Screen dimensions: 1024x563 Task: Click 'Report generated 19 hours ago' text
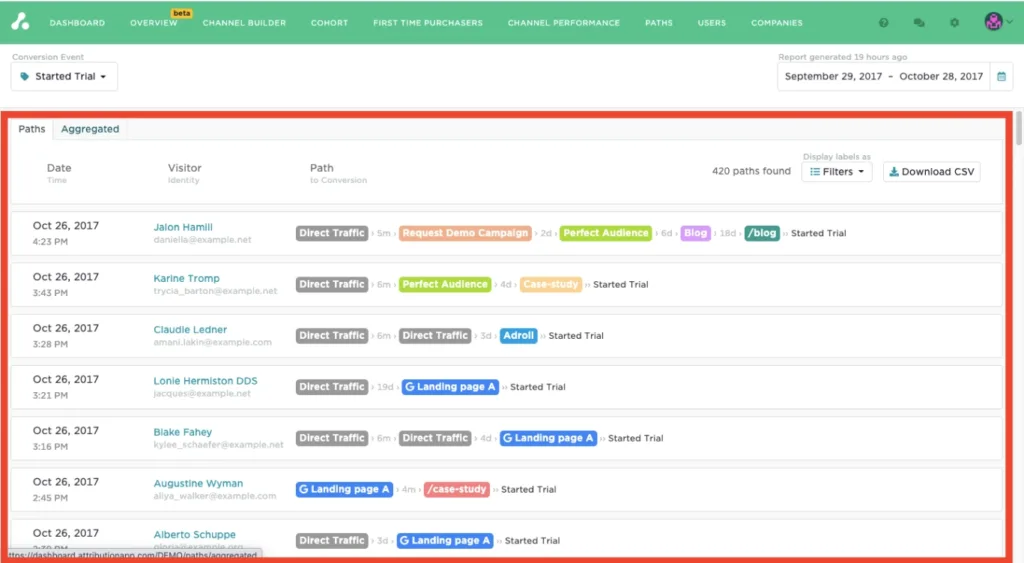tap(842, 57)
